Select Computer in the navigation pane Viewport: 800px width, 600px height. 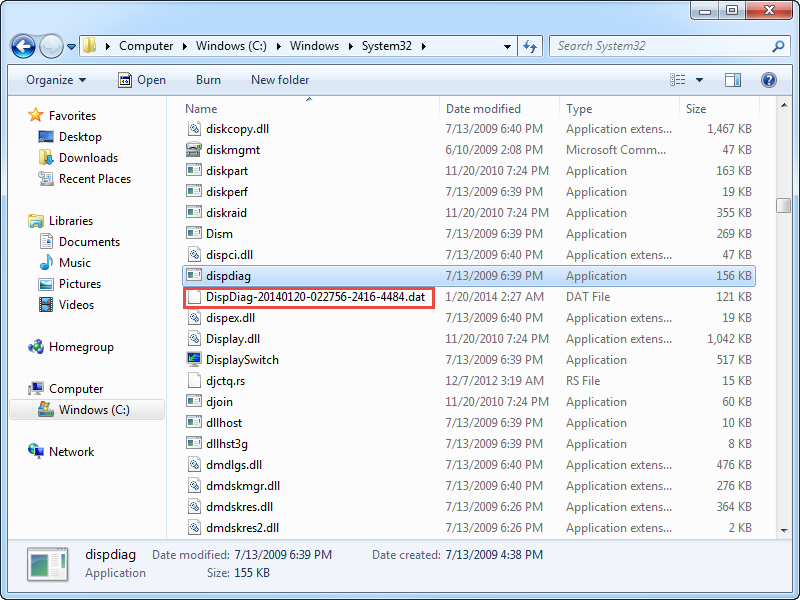click(x=76, y=389)
